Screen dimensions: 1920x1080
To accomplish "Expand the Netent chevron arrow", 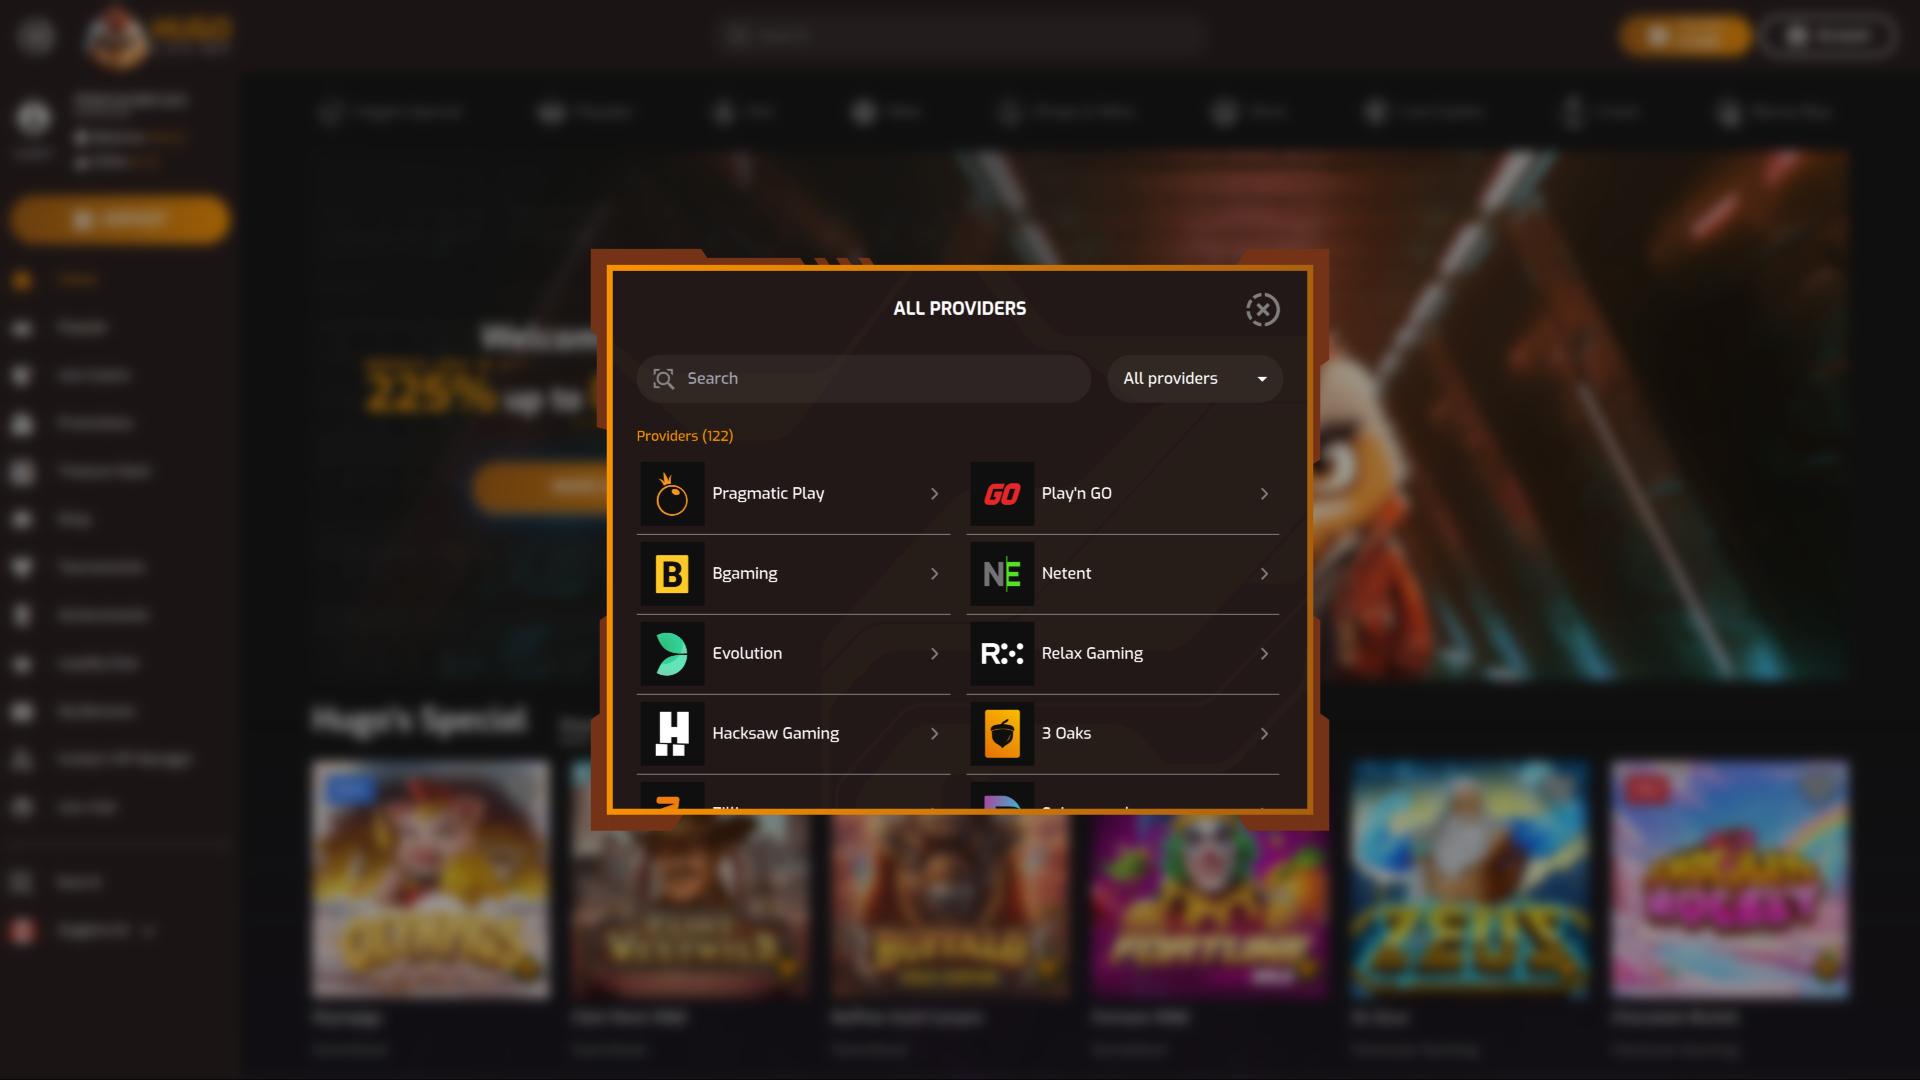I will [1264, 574].
